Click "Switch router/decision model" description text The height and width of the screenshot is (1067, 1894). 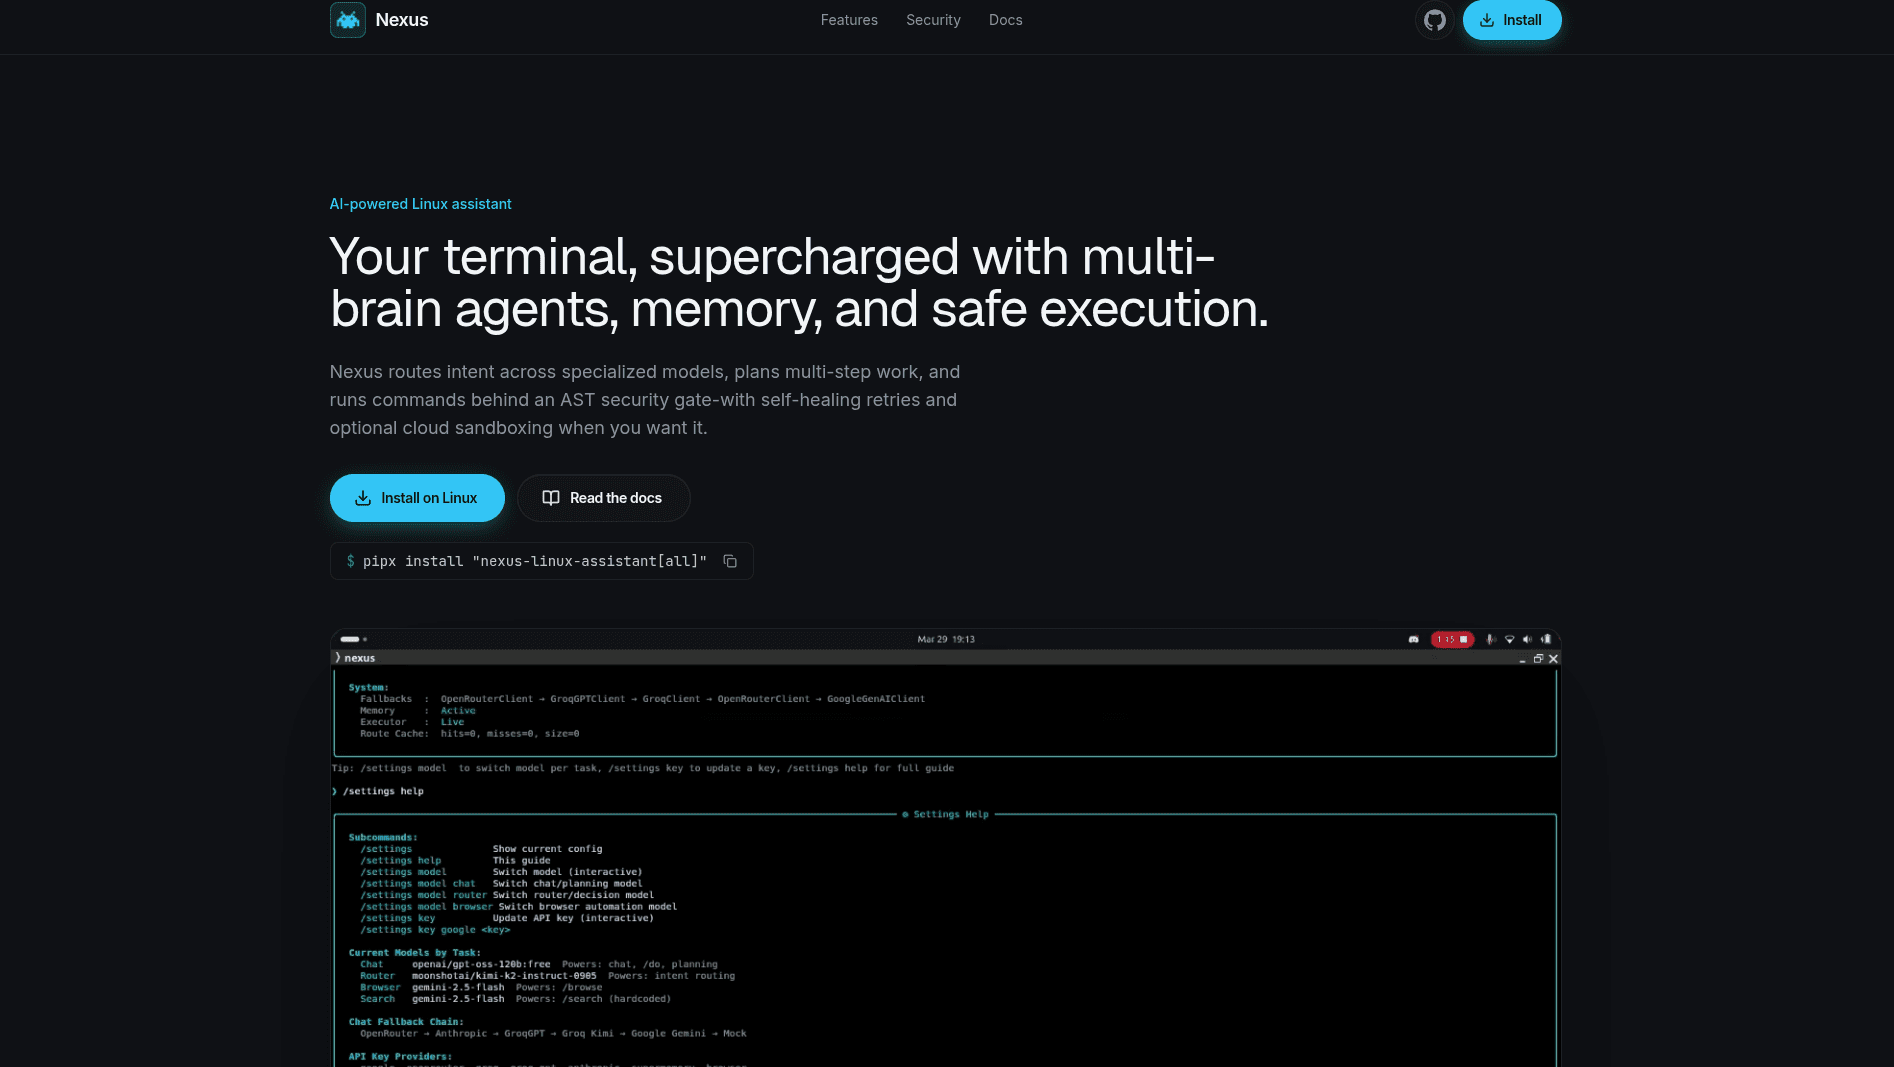573,895
